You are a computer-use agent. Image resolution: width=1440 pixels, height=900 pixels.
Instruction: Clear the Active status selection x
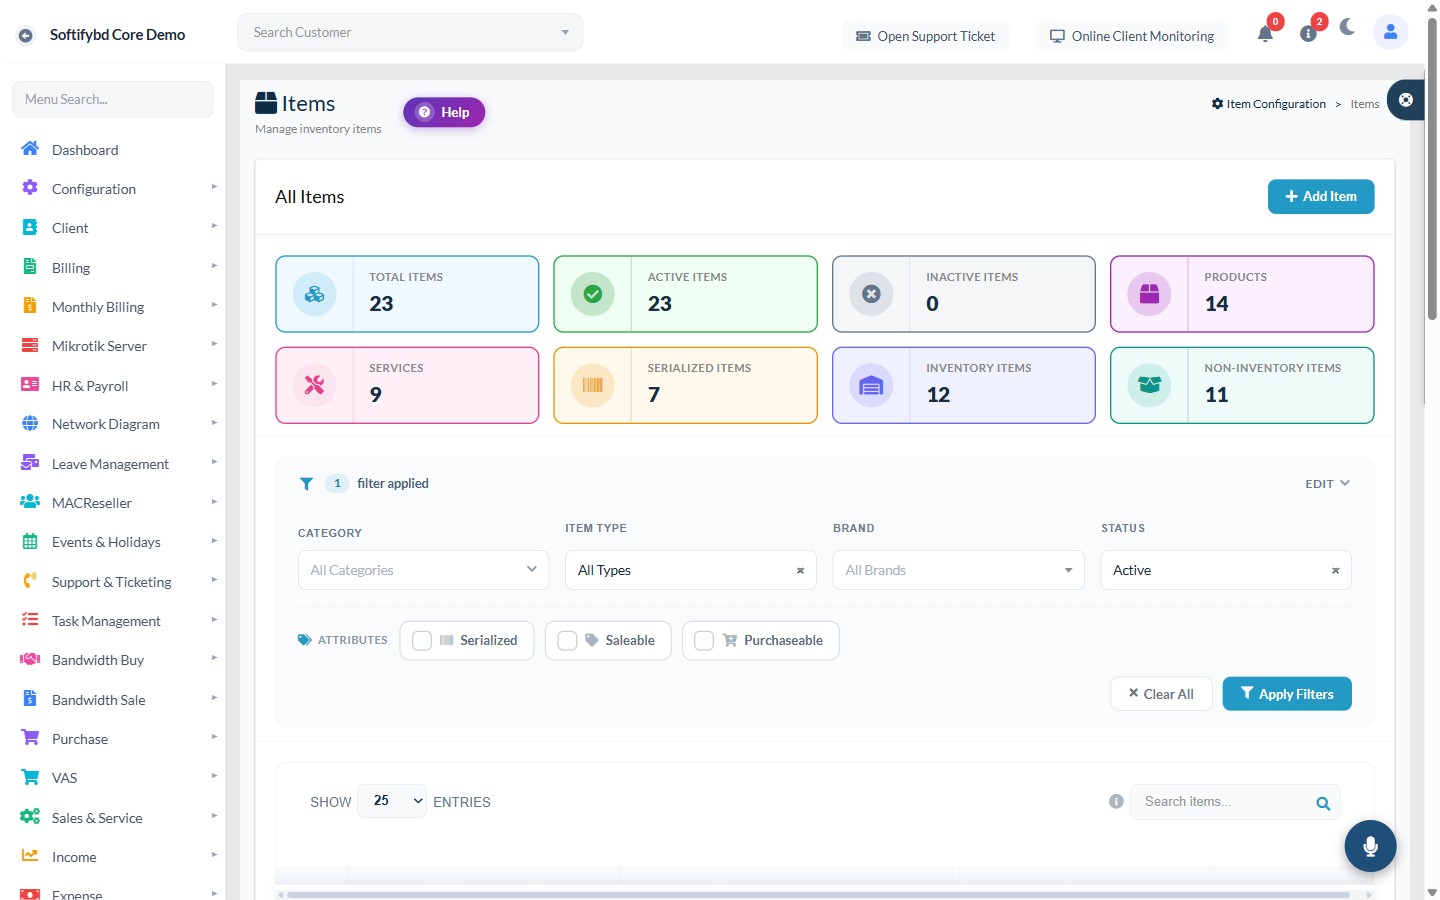tap(1335, 571)
